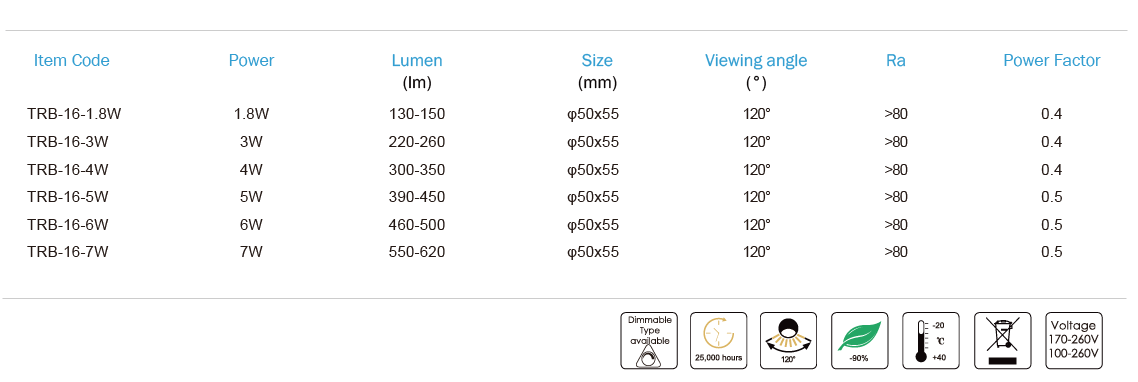Click the crossed-out waste bin icon

[1002, 341]
